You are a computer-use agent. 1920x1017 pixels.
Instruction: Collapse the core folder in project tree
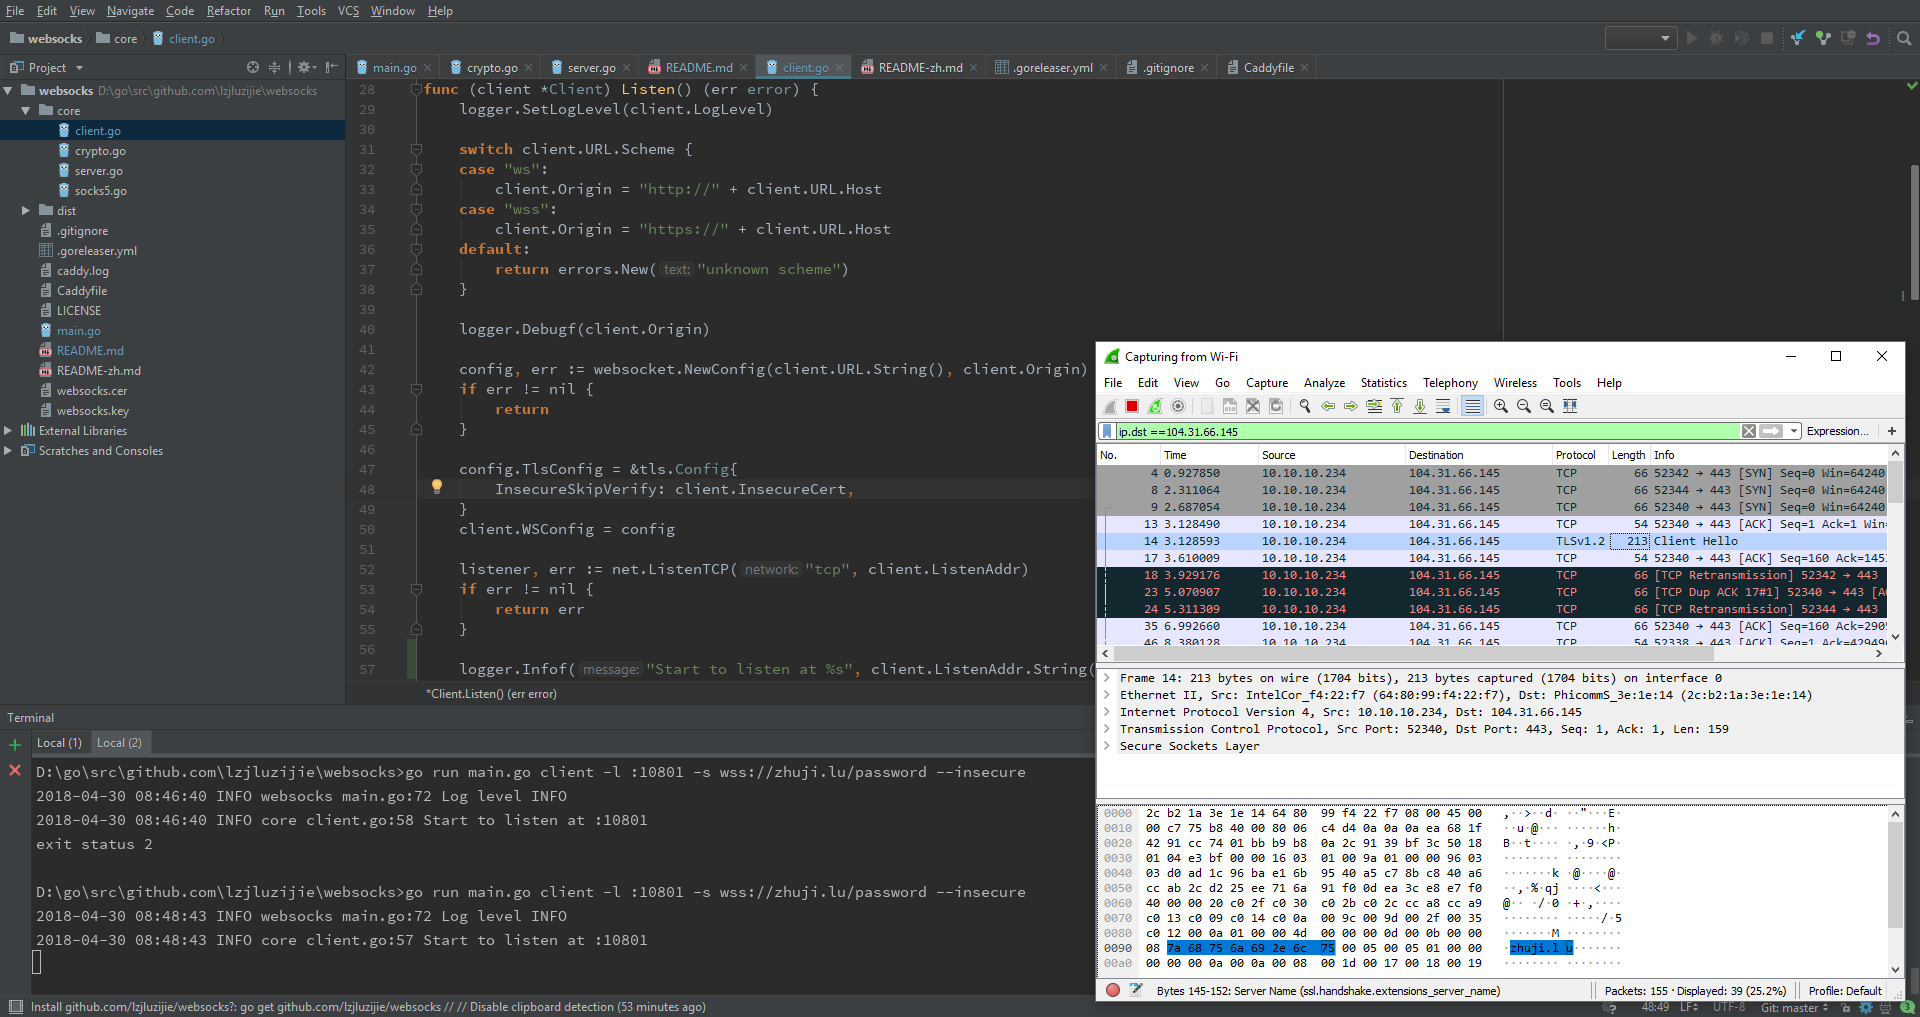coord(26,110)
